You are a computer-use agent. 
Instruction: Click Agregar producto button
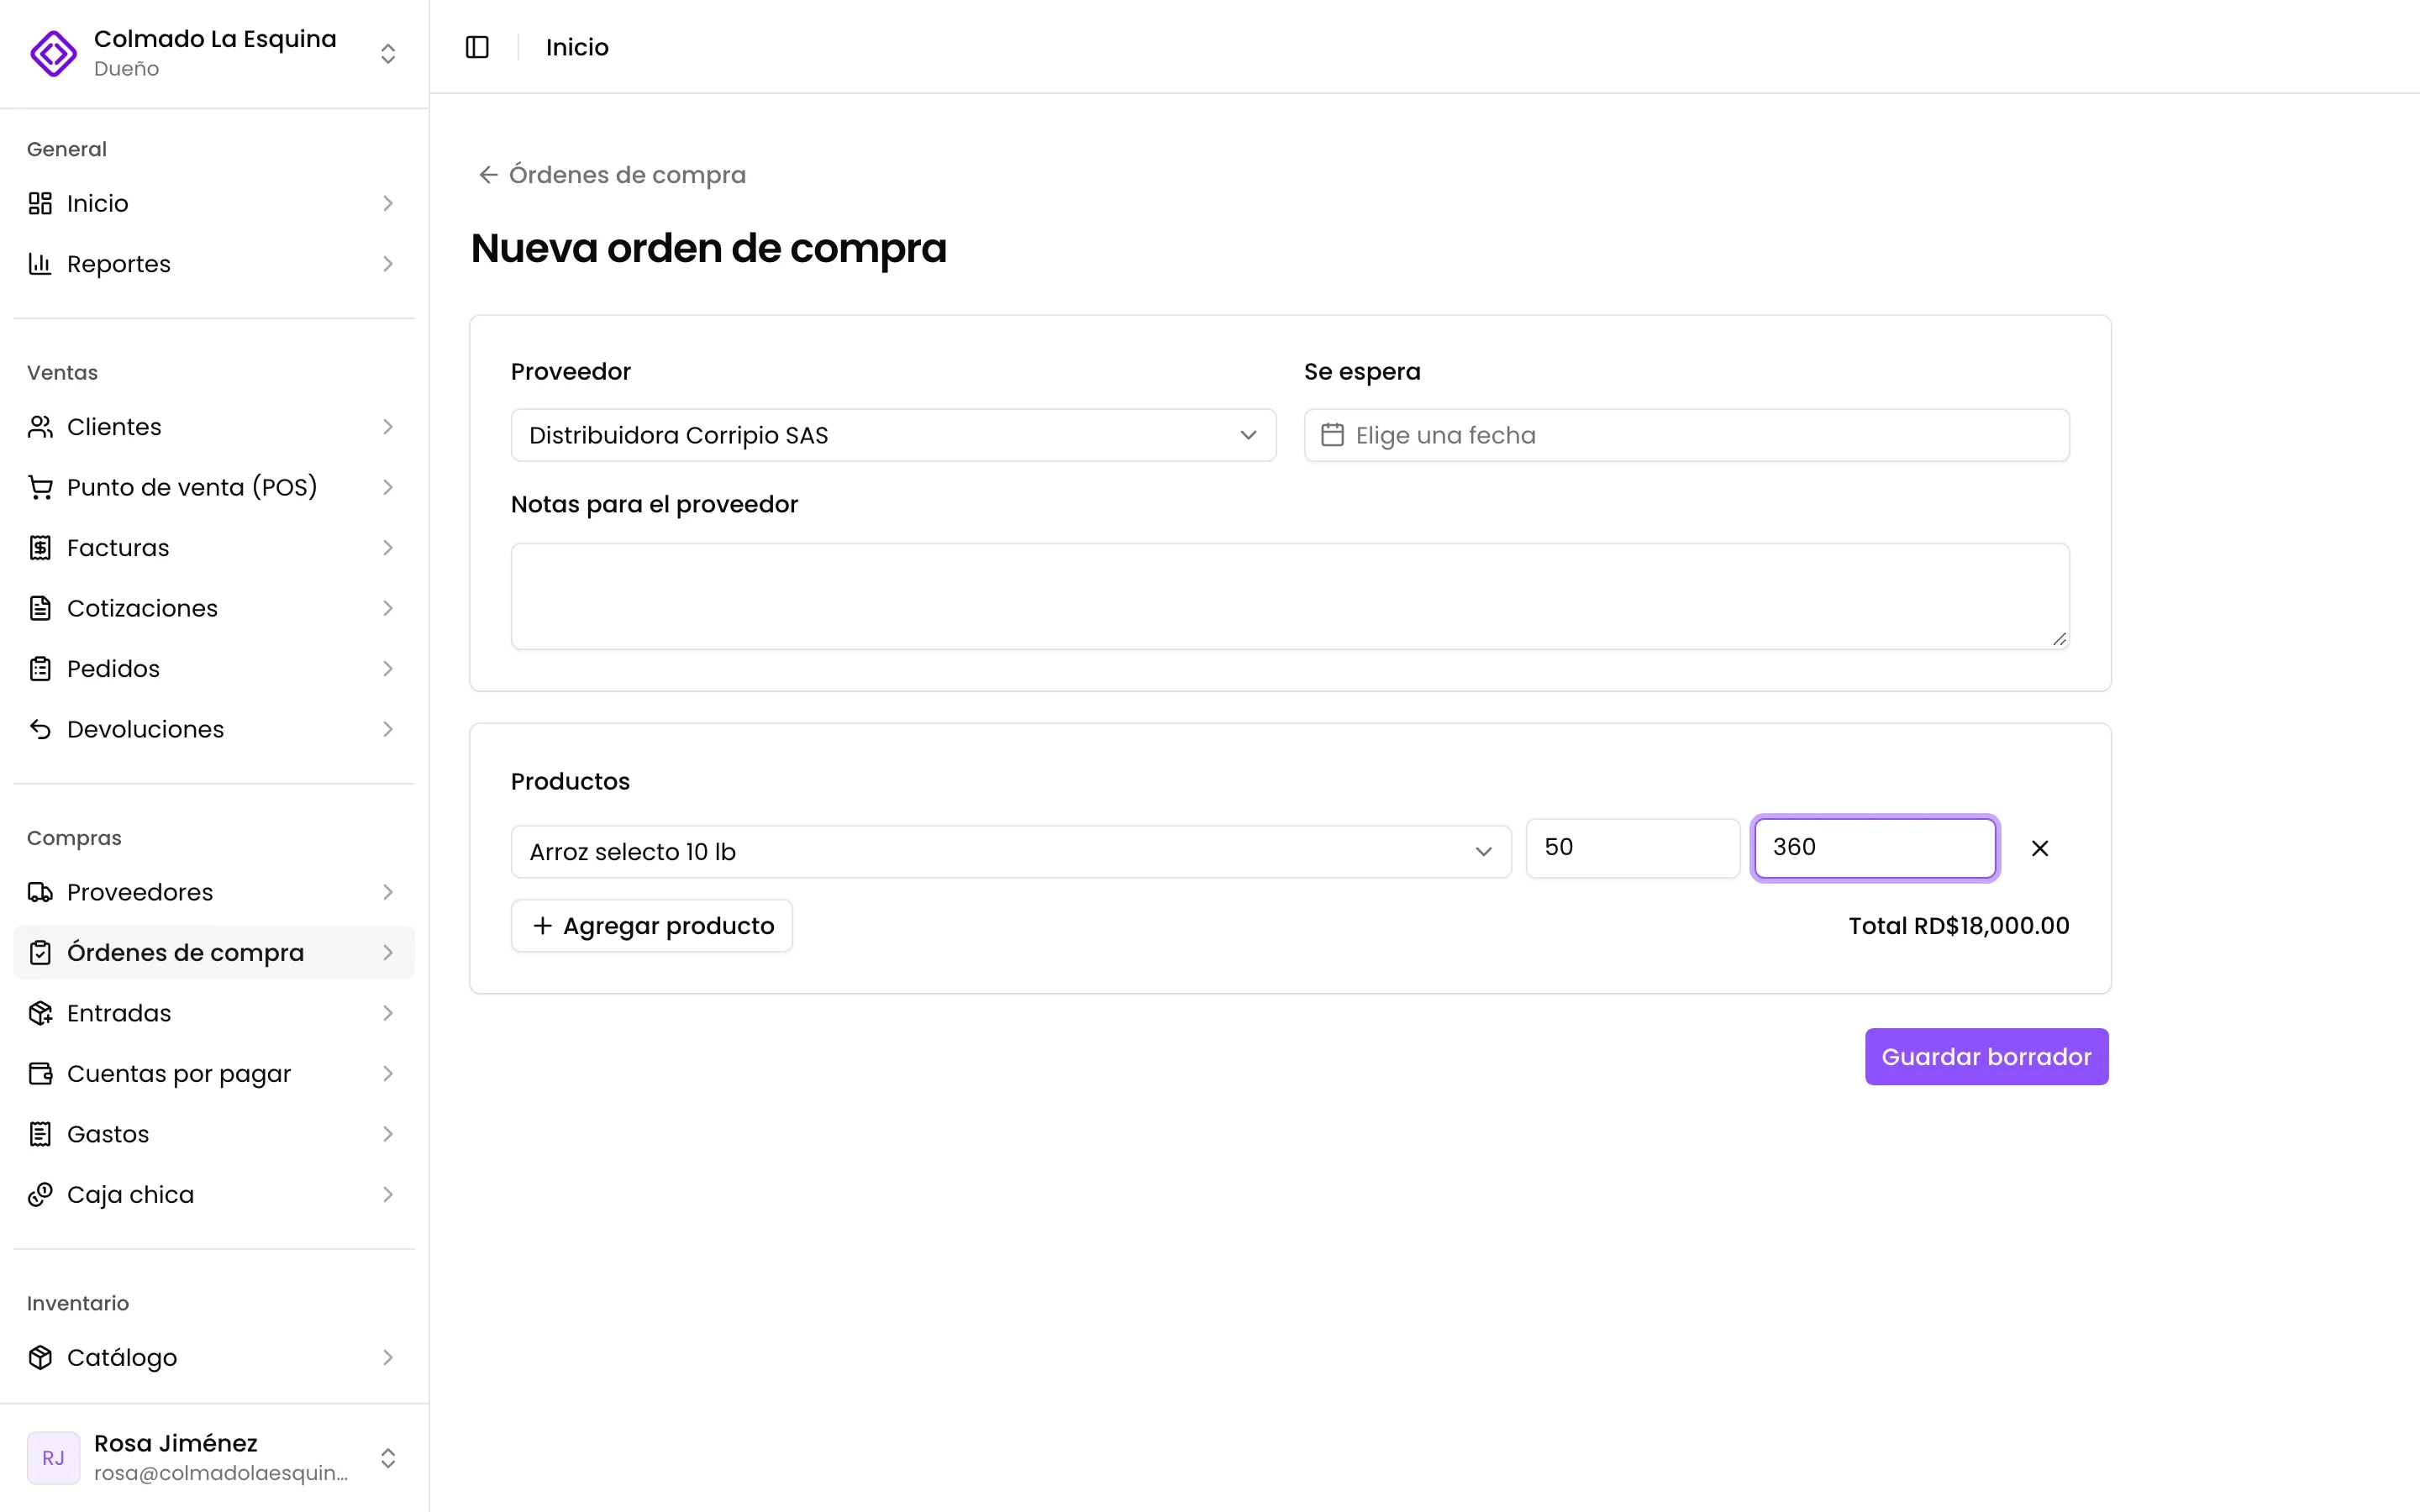point(652,926)
